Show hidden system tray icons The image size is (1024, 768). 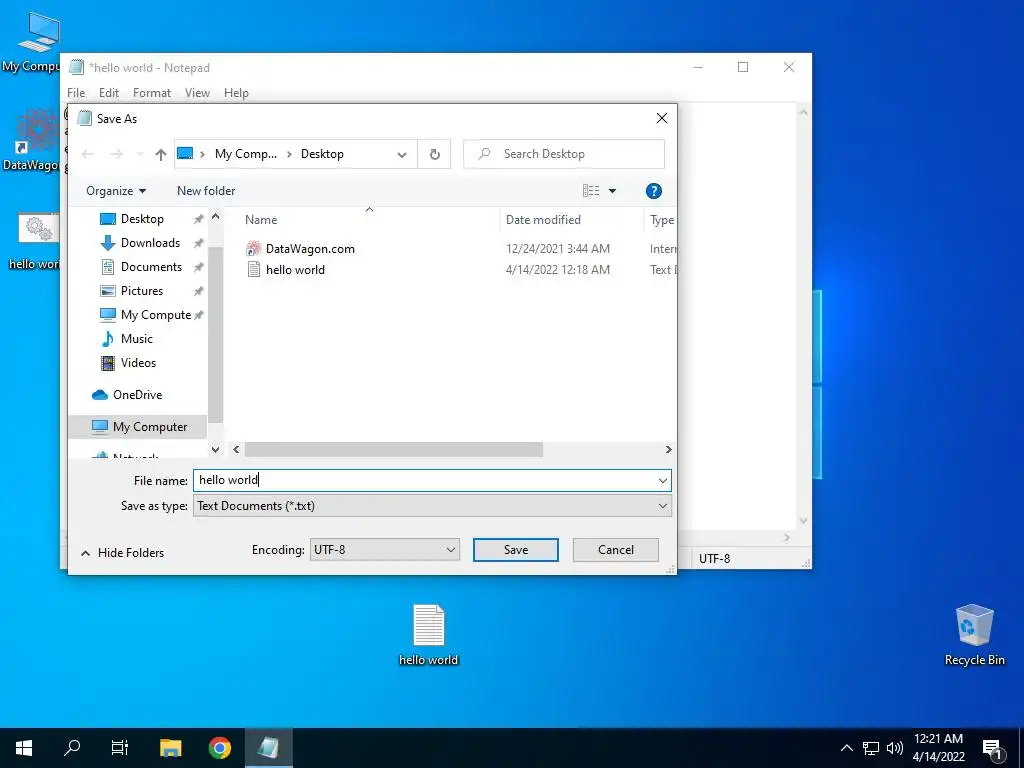click(846, 748)
